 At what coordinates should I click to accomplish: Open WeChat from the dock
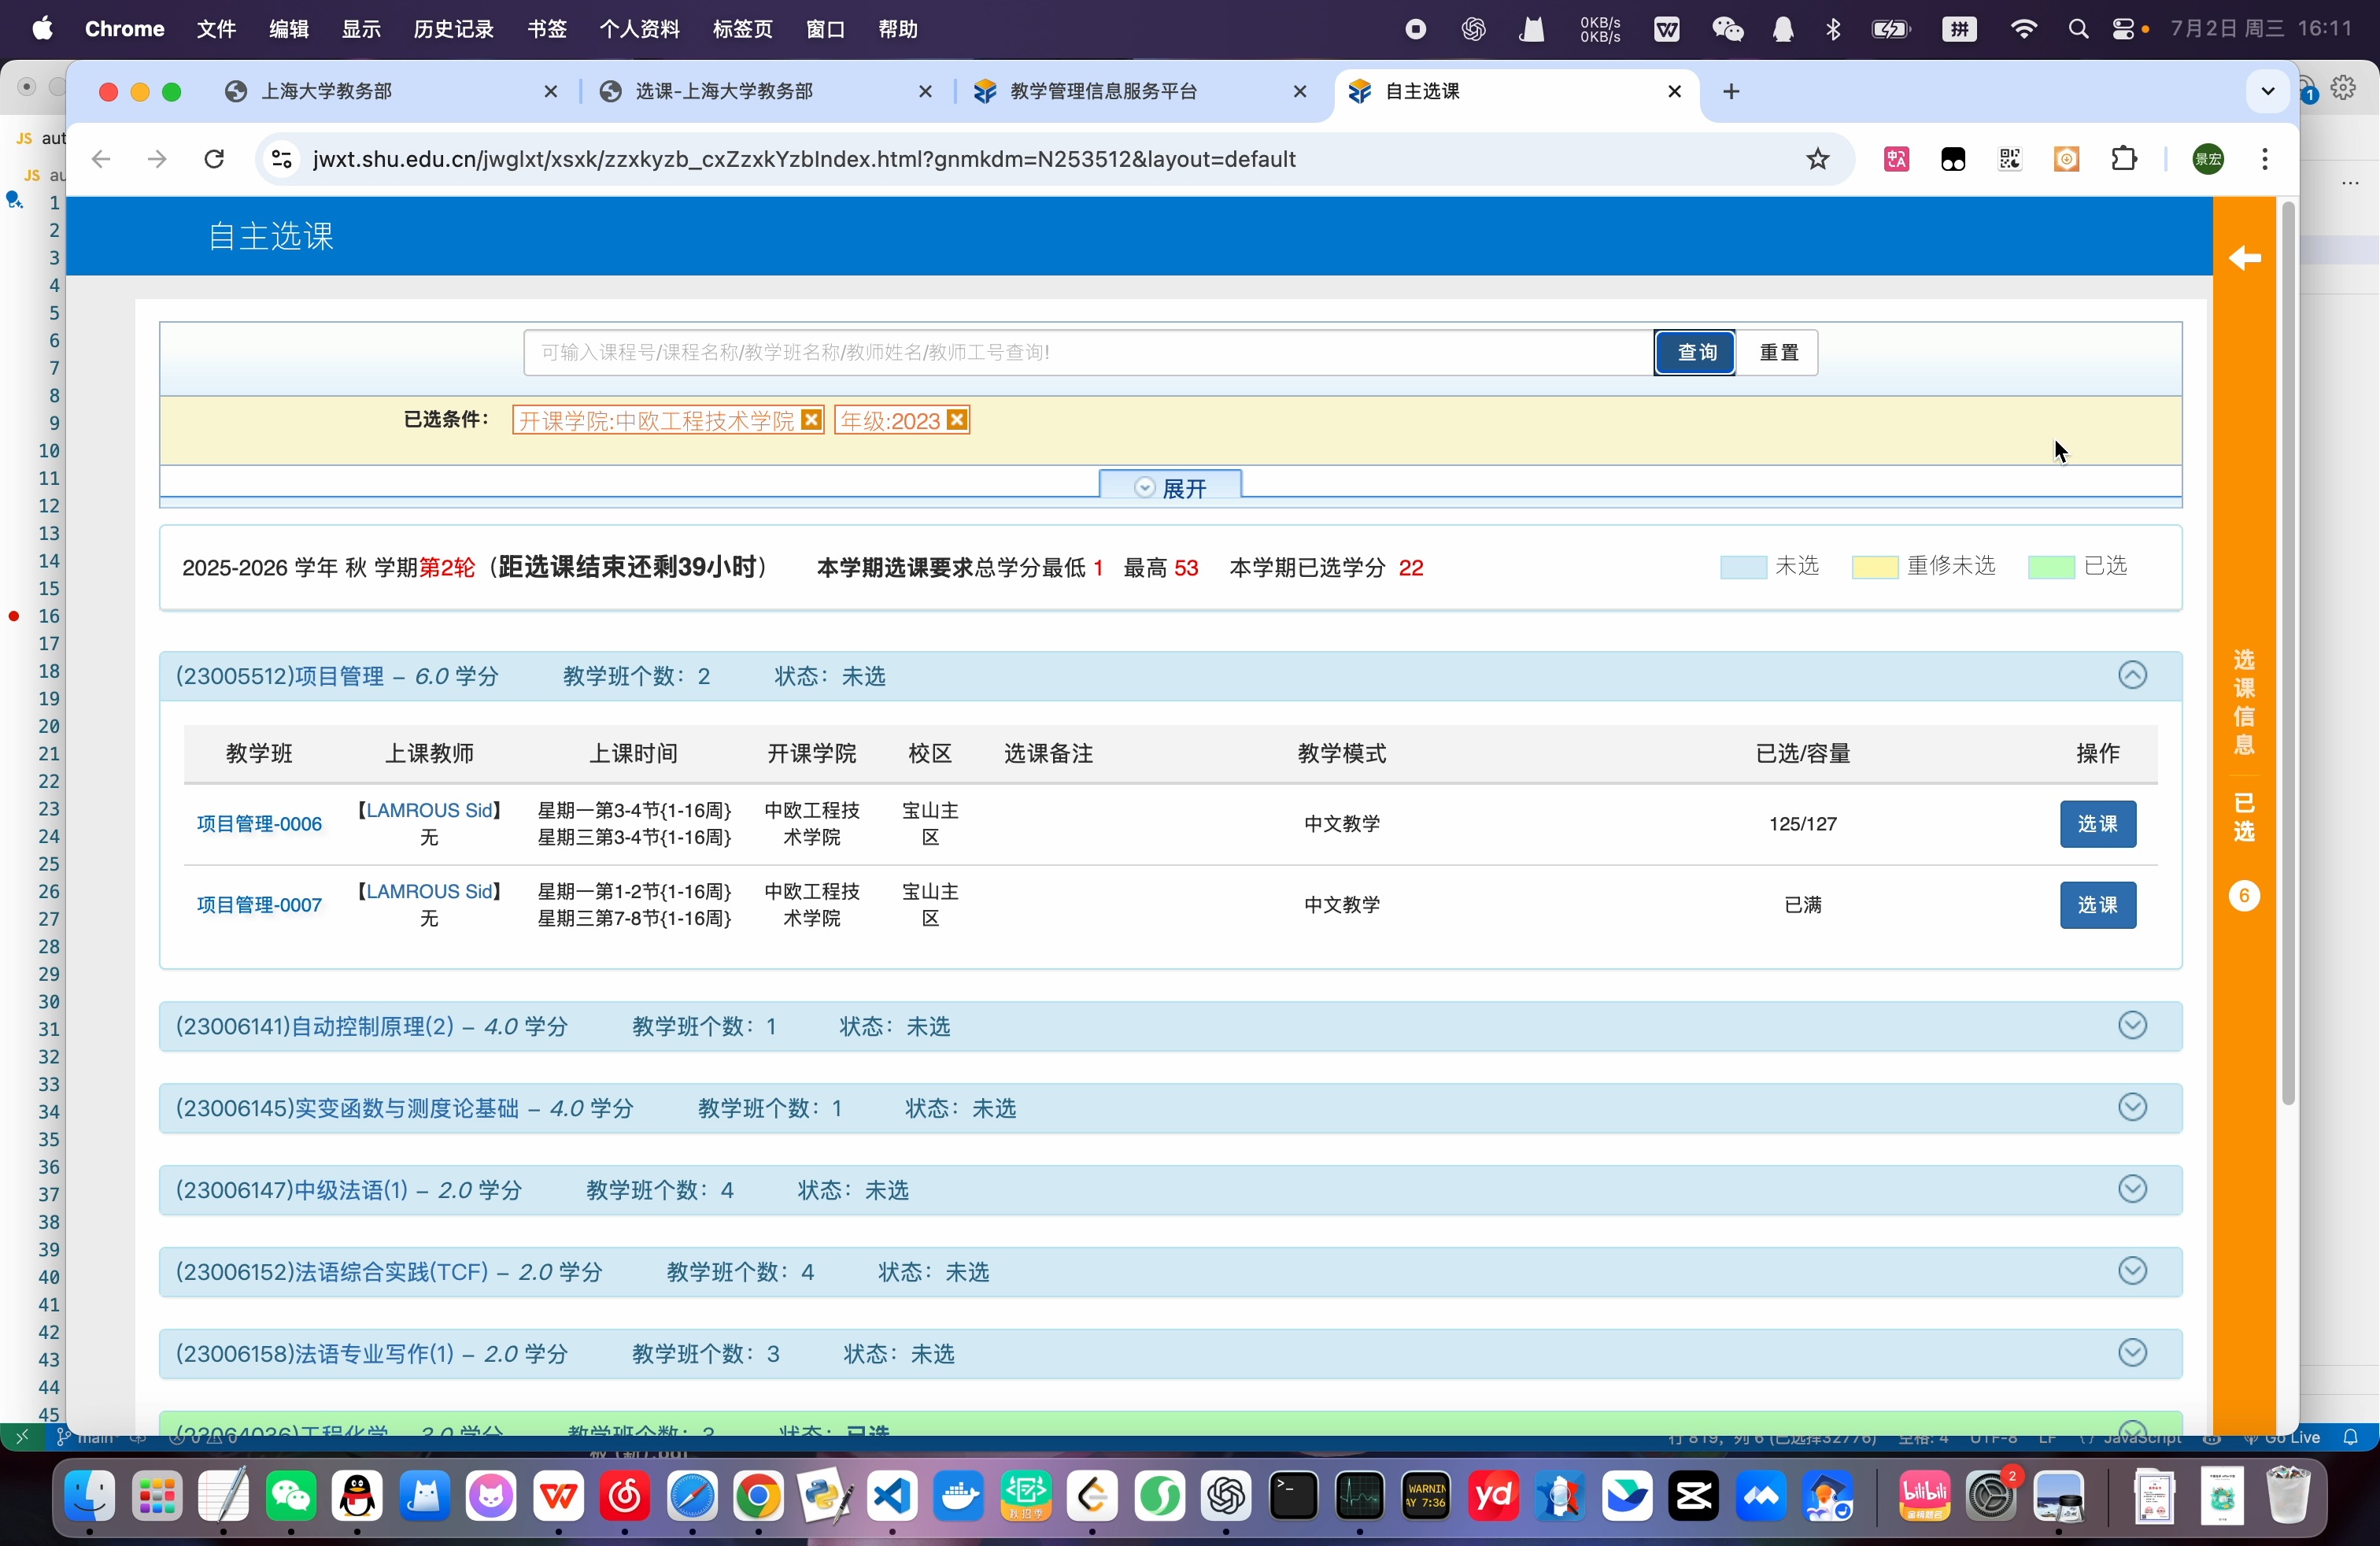(291, 1496)
